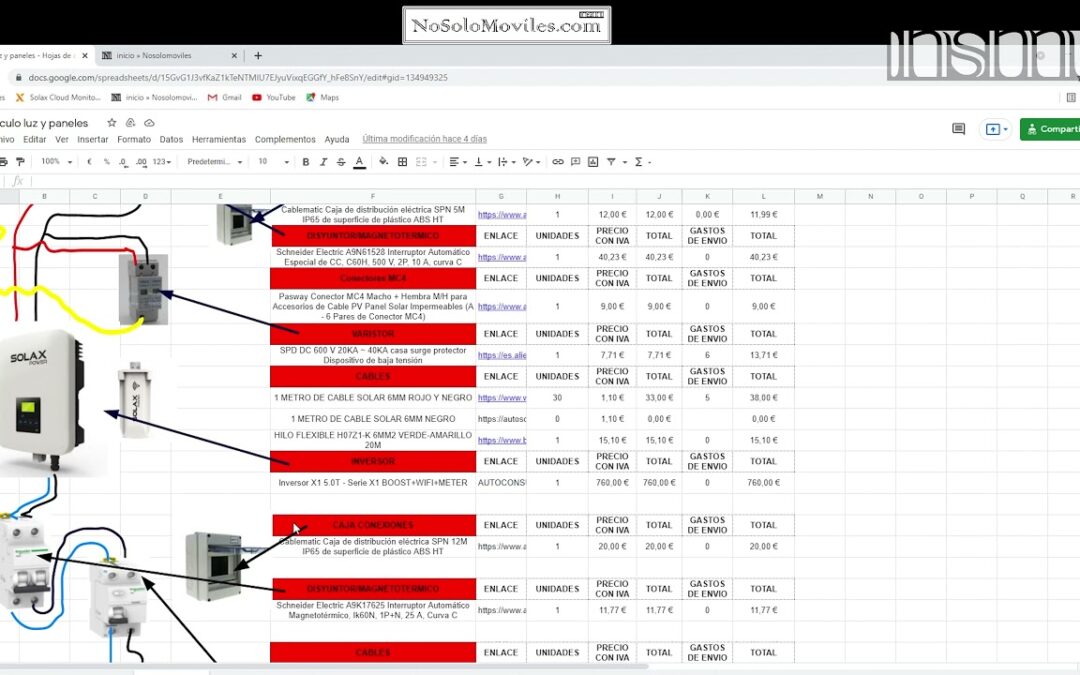Open link for Schneider A9N61528 row
Viewport: 1080px width, 675px height.
[501, 258]
